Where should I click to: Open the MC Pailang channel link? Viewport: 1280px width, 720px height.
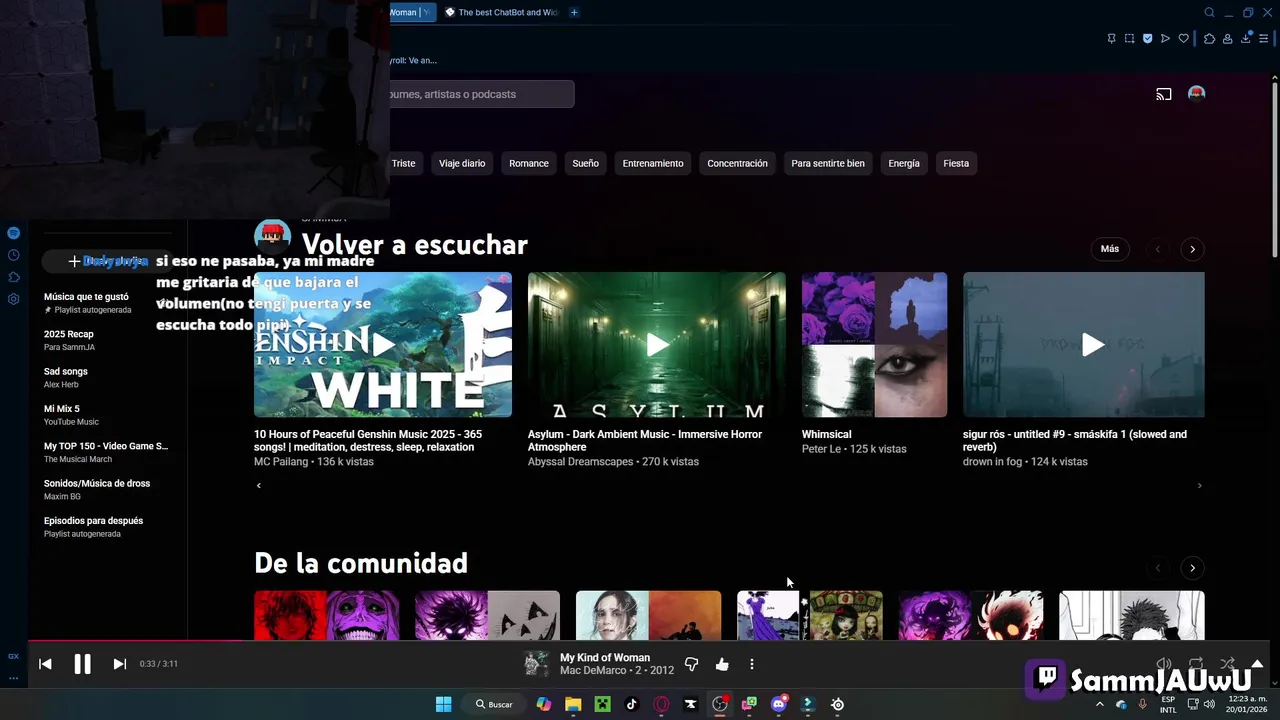[x=282, y=462]
